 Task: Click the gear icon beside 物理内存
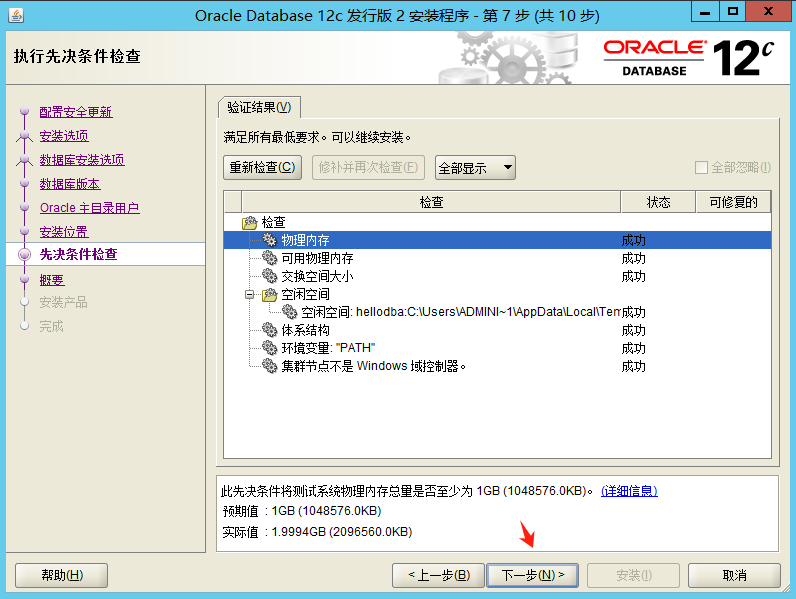click(x=270, y=240)
